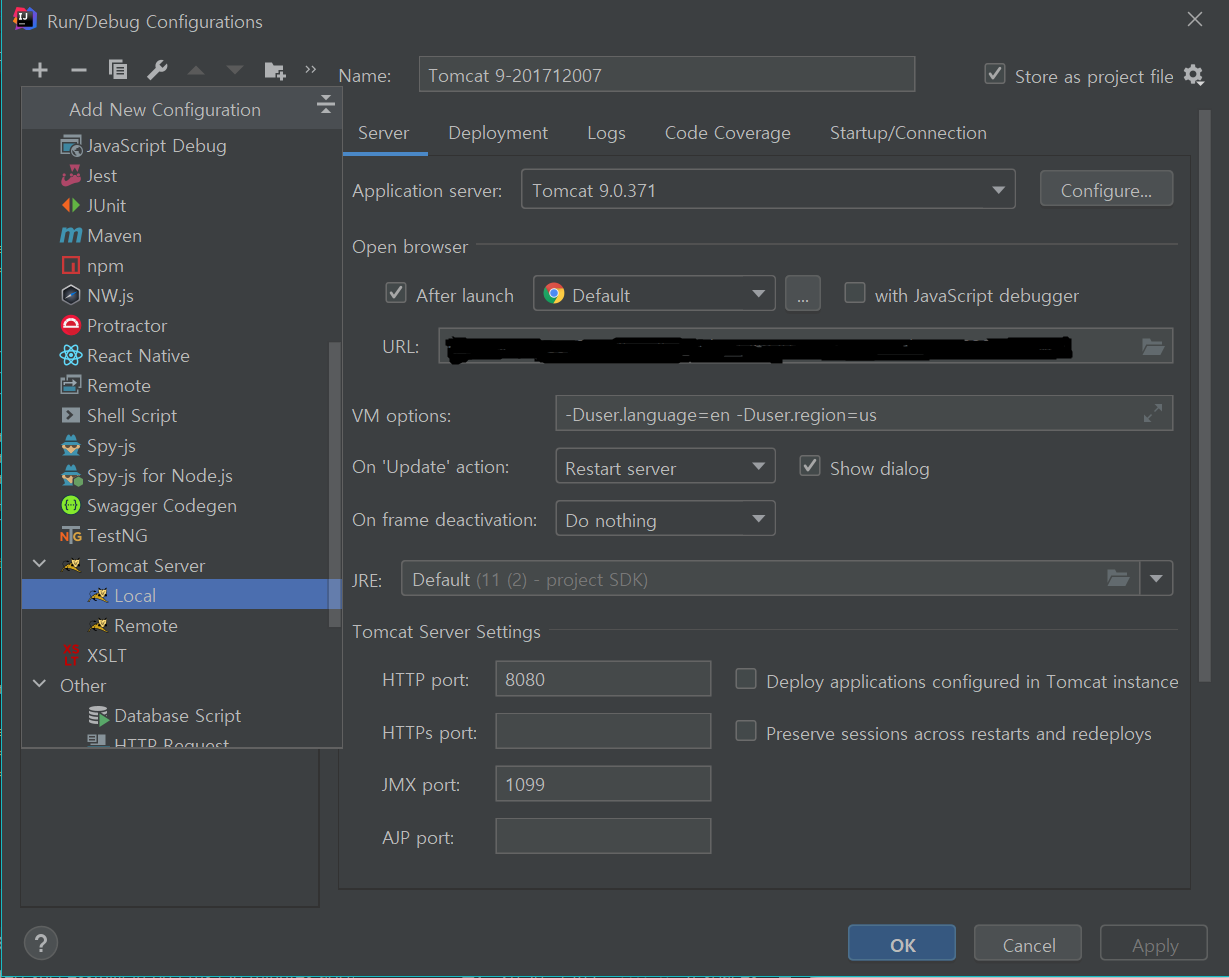Image resolution: width=1229 pixels, height=978 pixels.
Task: Open Application server dropdown
Action: (x=768, y=189)
